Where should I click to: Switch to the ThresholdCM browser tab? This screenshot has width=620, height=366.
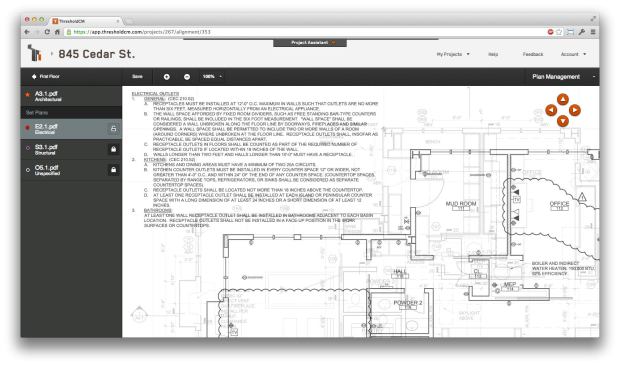click(x=85, y=21)
